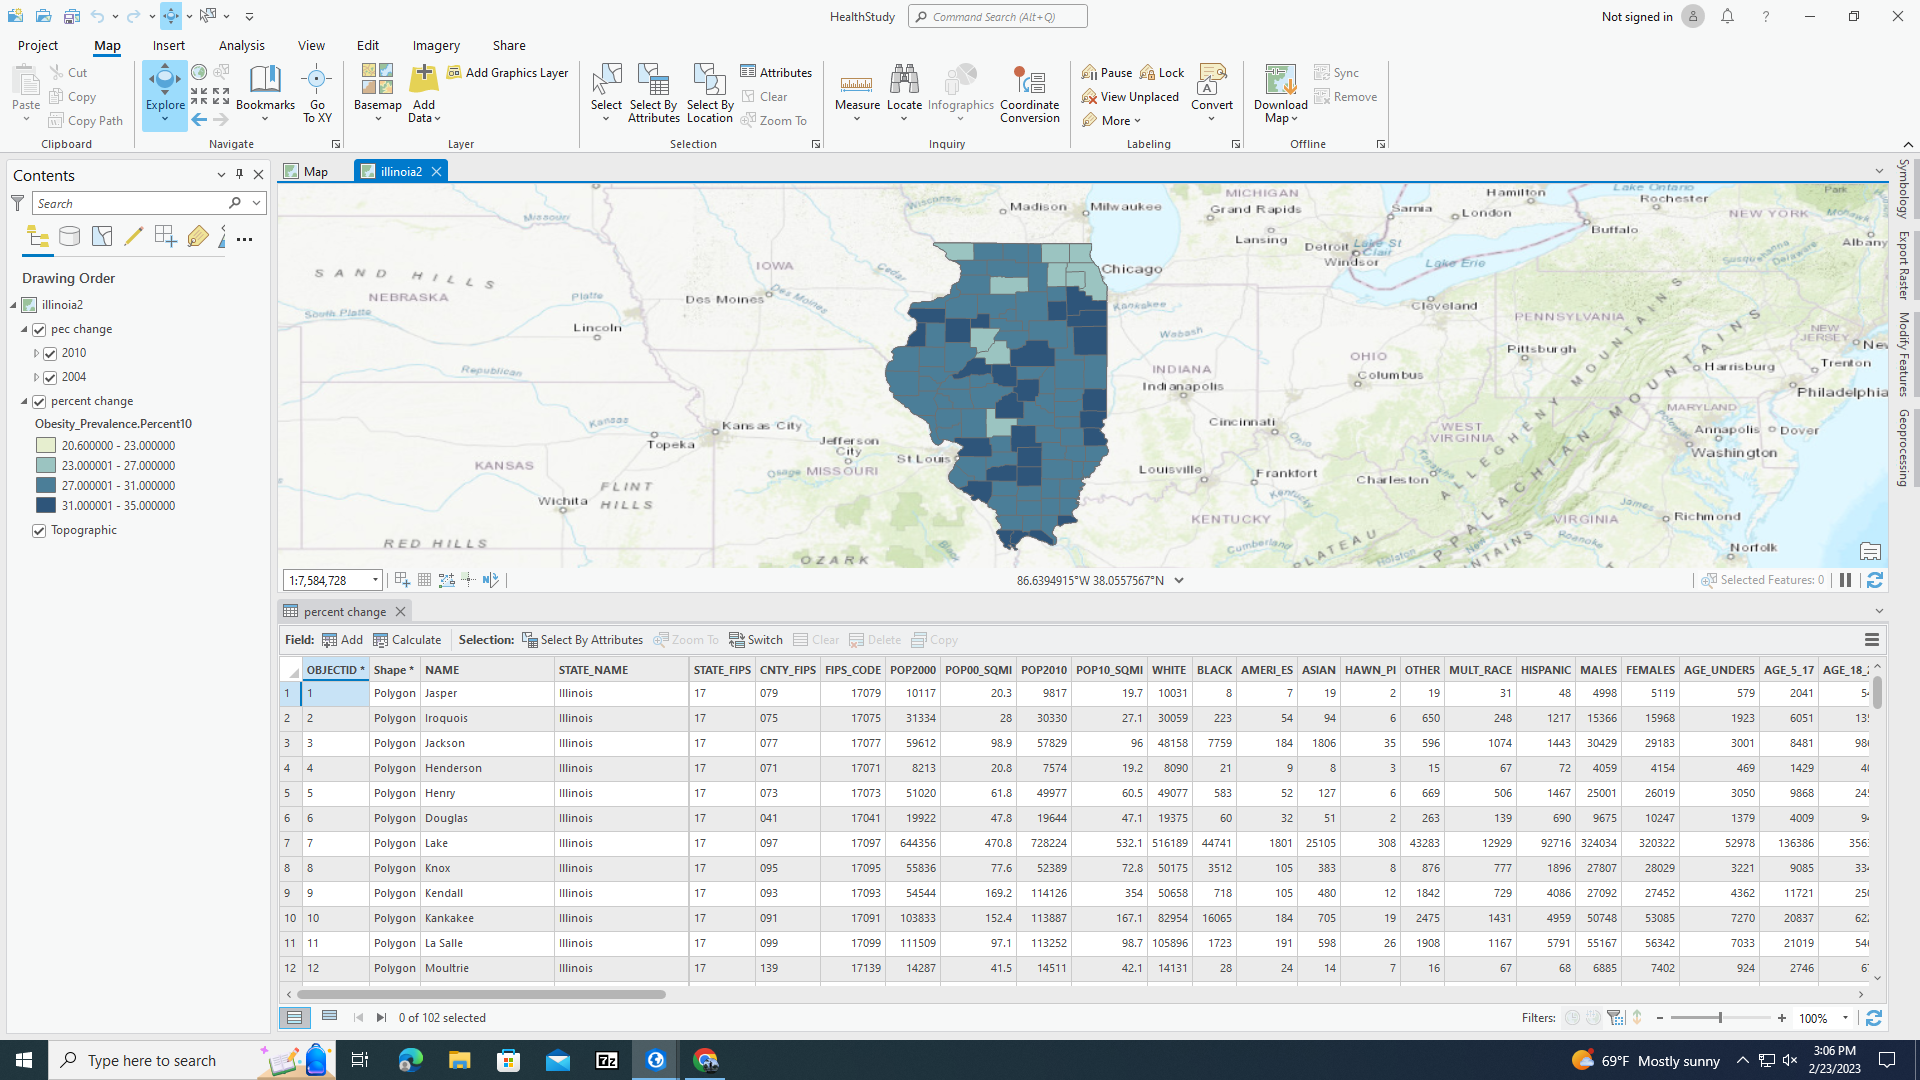Launch the Locate tool
The image size is (1920, 1080).
904,90
